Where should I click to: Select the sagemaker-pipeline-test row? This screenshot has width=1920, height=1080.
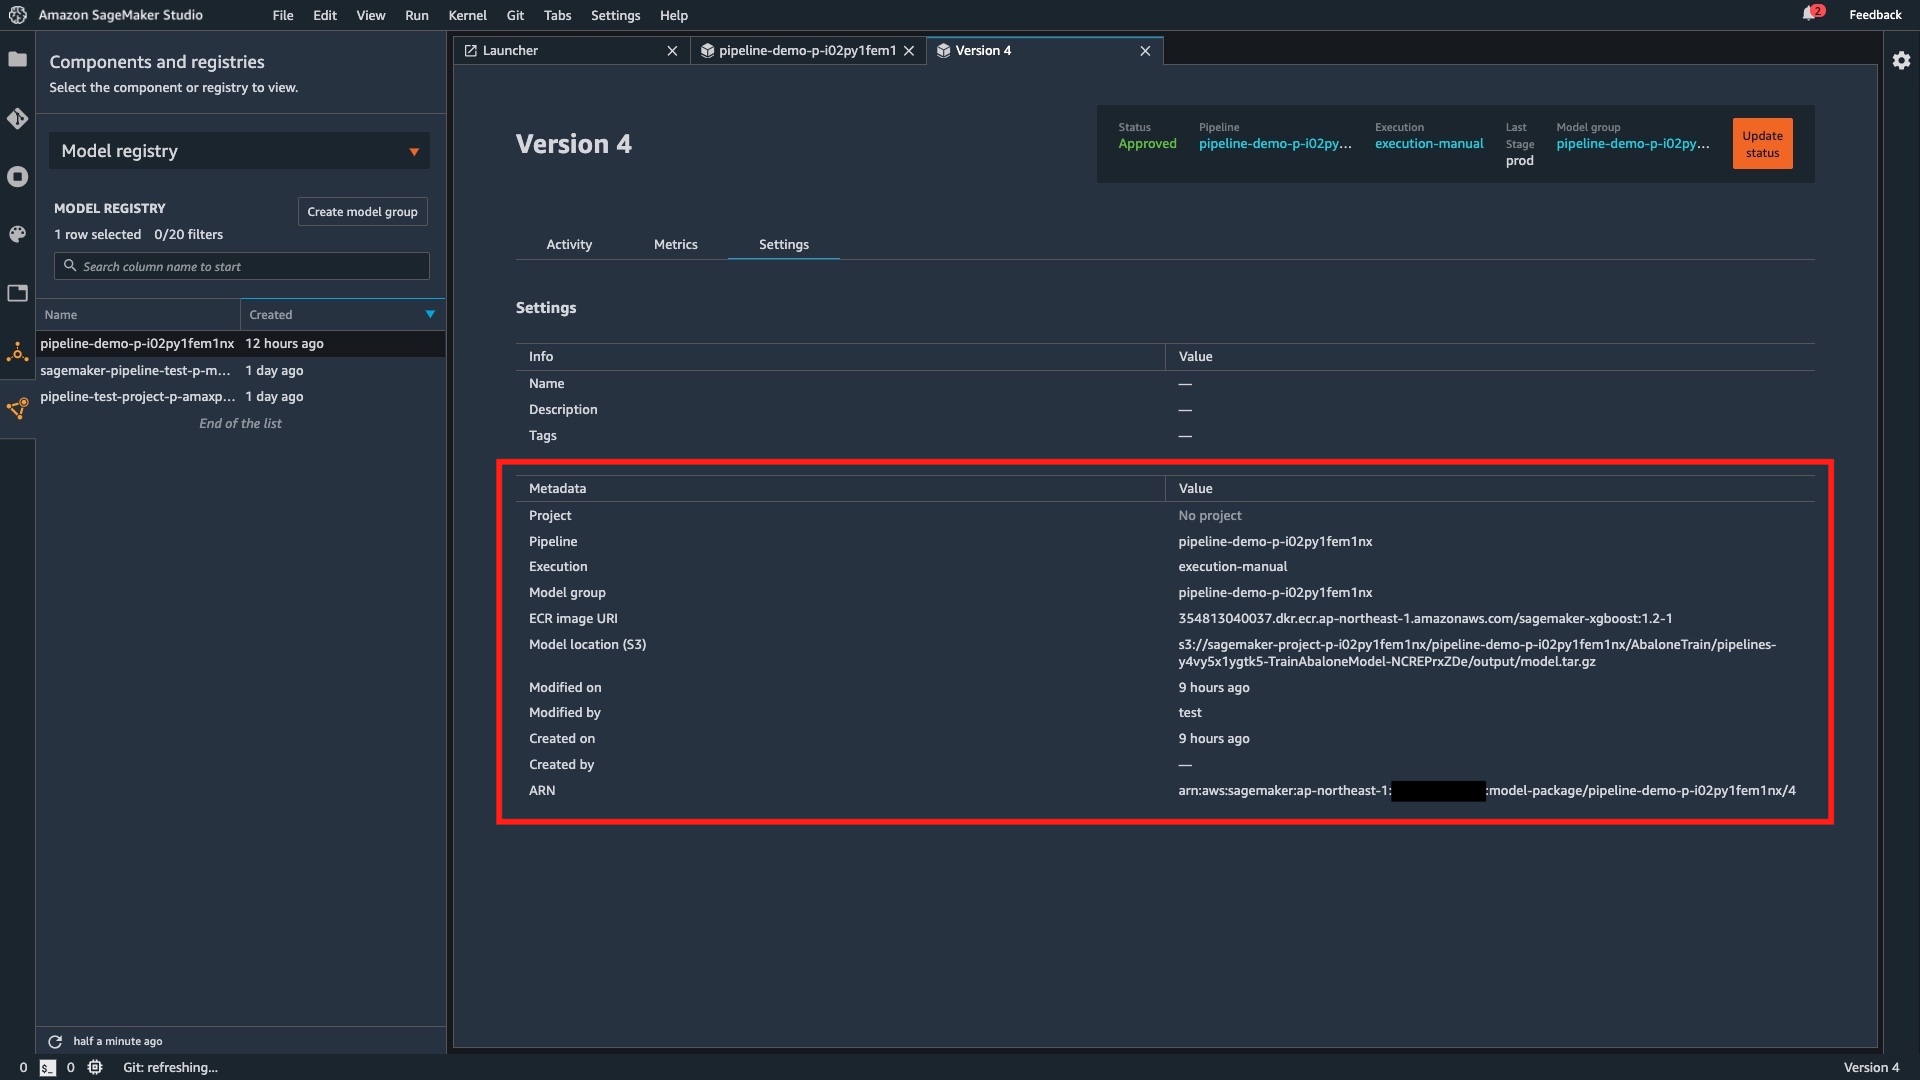pos(137,370)
